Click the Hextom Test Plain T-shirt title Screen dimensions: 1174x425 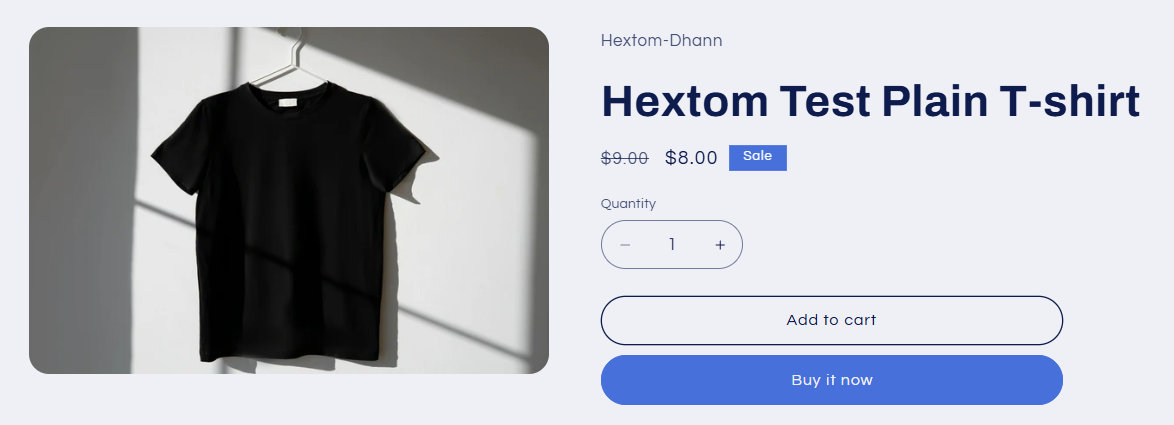tap(870, 101)
